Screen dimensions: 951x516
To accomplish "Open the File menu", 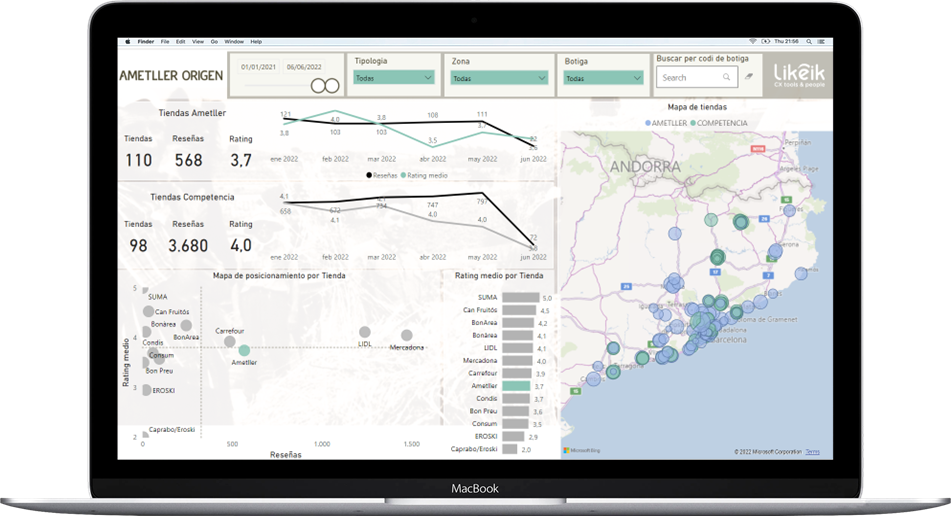I will click(x=165, y=42).
